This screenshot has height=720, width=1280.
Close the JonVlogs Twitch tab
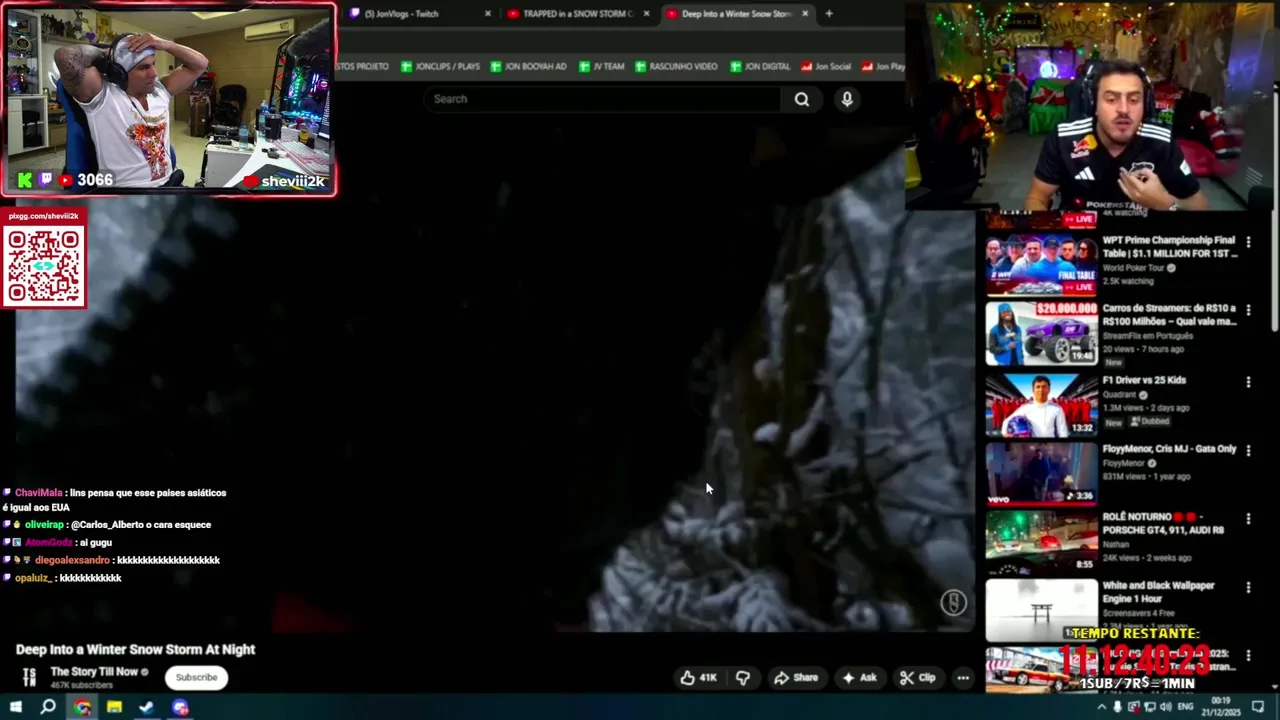click(x=488, y=14)
